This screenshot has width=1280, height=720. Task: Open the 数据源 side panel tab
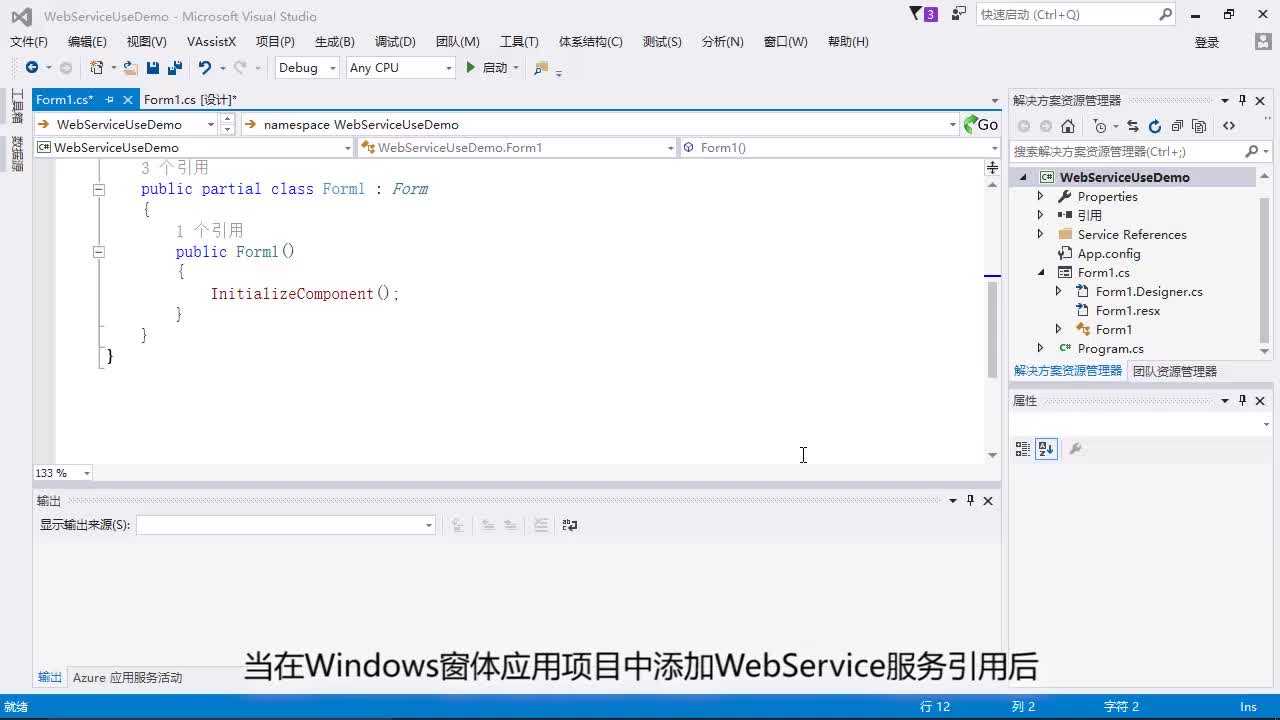pos(17,154)
